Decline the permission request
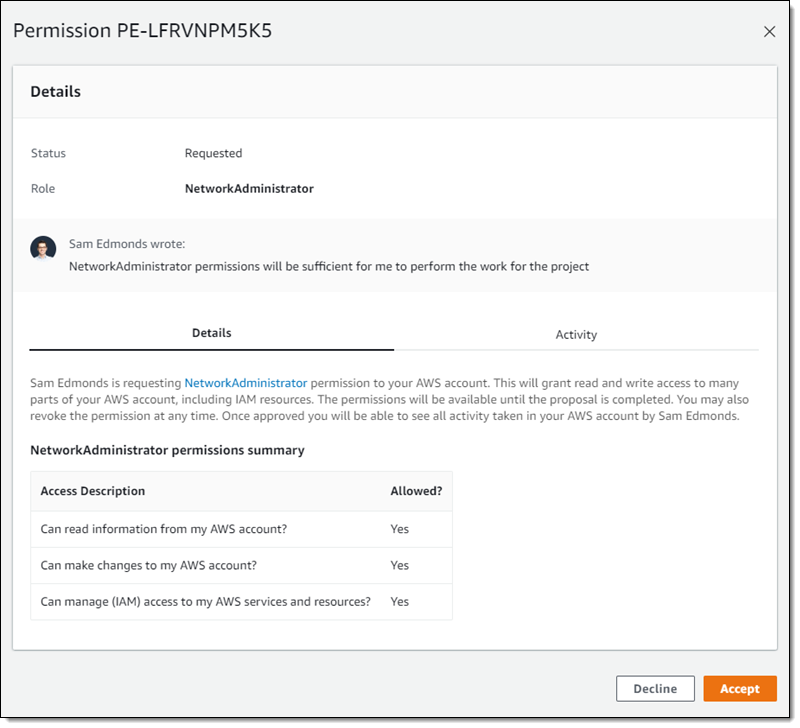The image size is (800, 728). coord(655,689)
